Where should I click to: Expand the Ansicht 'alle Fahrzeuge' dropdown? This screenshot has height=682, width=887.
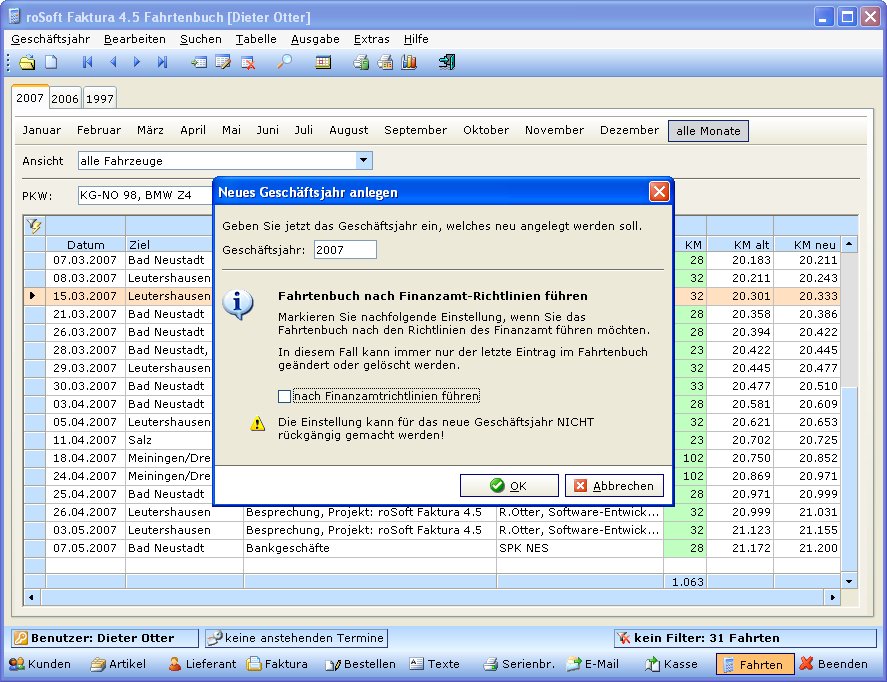[x=364, y=160]
